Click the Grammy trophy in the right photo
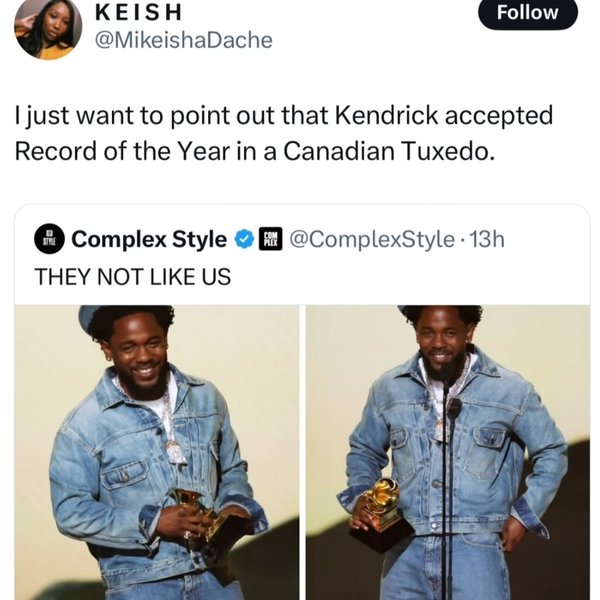Viewport: 600px width, 600px height. [382, 514]
